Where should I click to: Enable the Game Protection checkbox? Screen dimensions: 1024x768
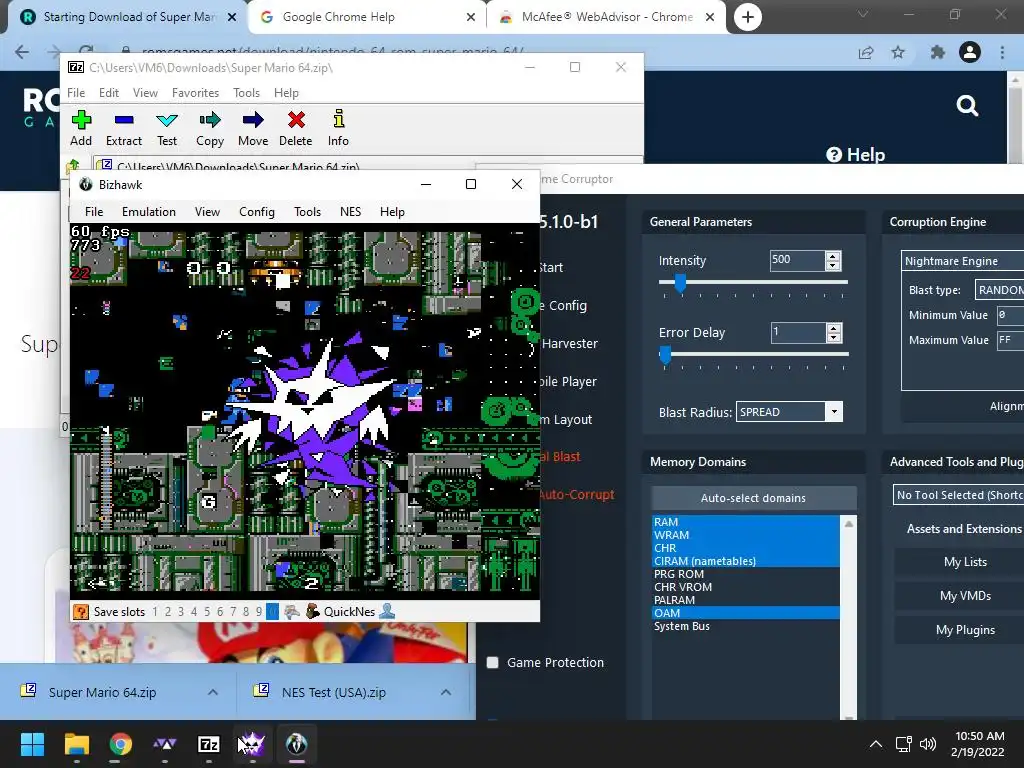coord(492,662)
